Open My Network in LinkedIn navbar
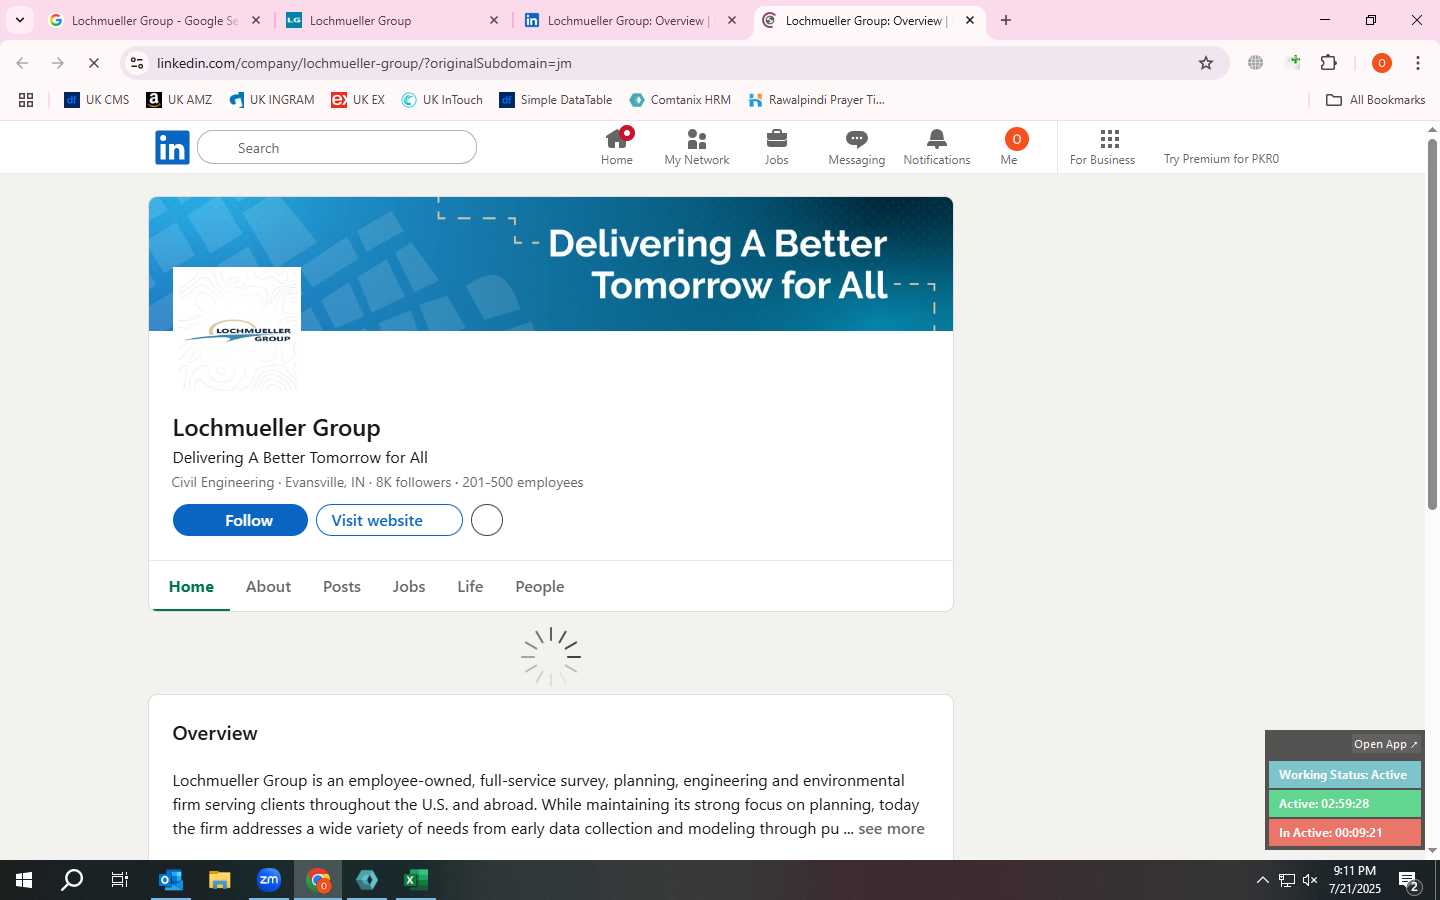 coord(697,147)
